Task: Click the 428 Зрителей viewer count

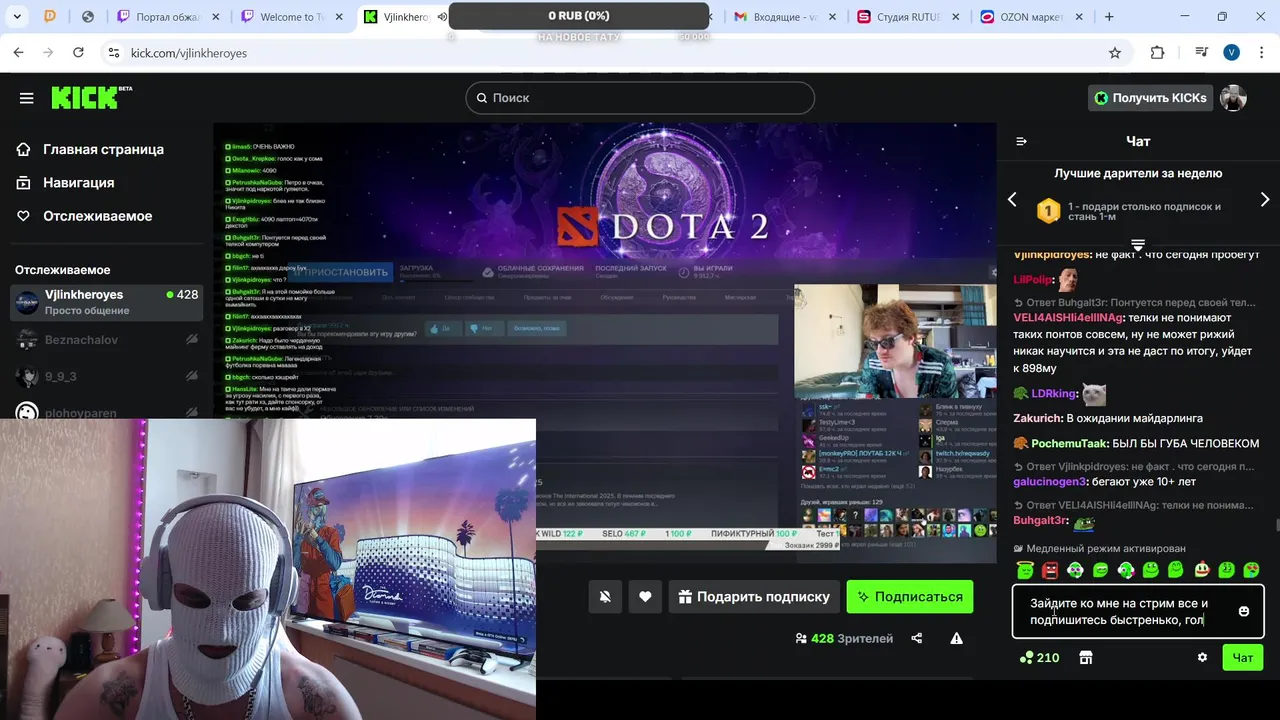Action: [x=844, y=638]
